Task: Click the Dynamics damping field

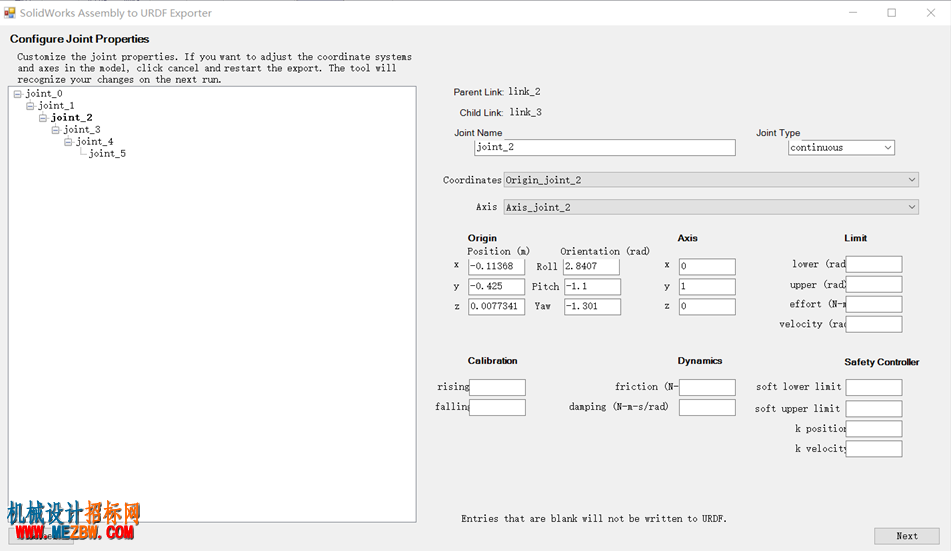Action: click(x=707, y=407)
